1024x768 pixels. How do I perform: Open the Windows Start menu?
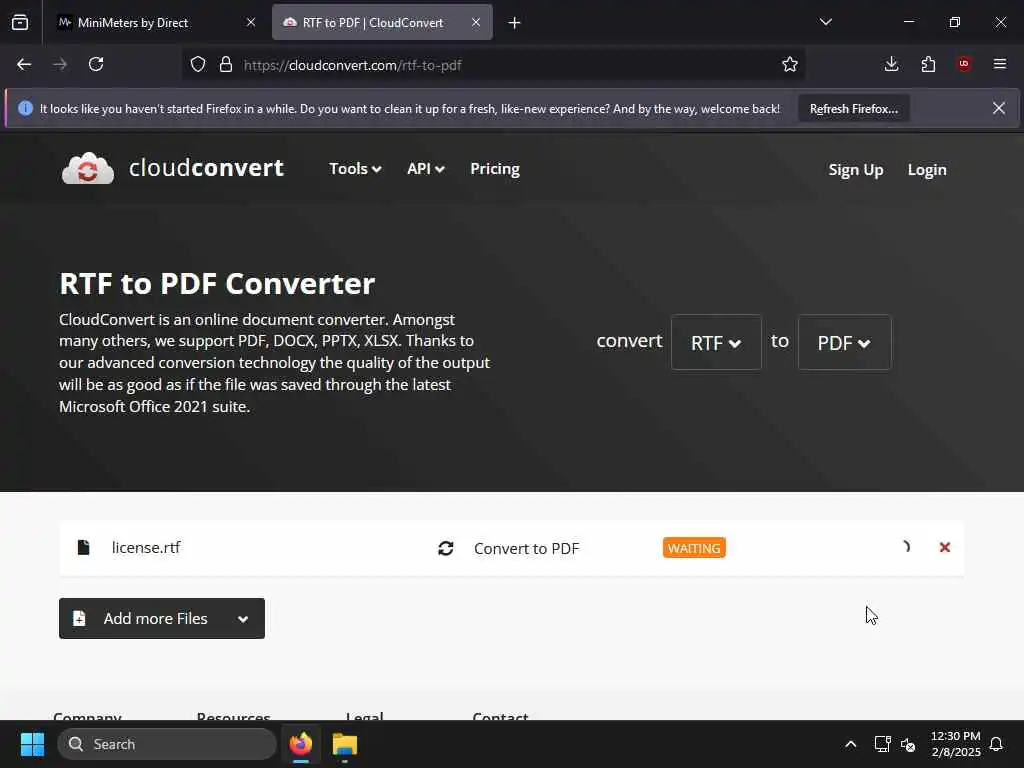(32, 744)
